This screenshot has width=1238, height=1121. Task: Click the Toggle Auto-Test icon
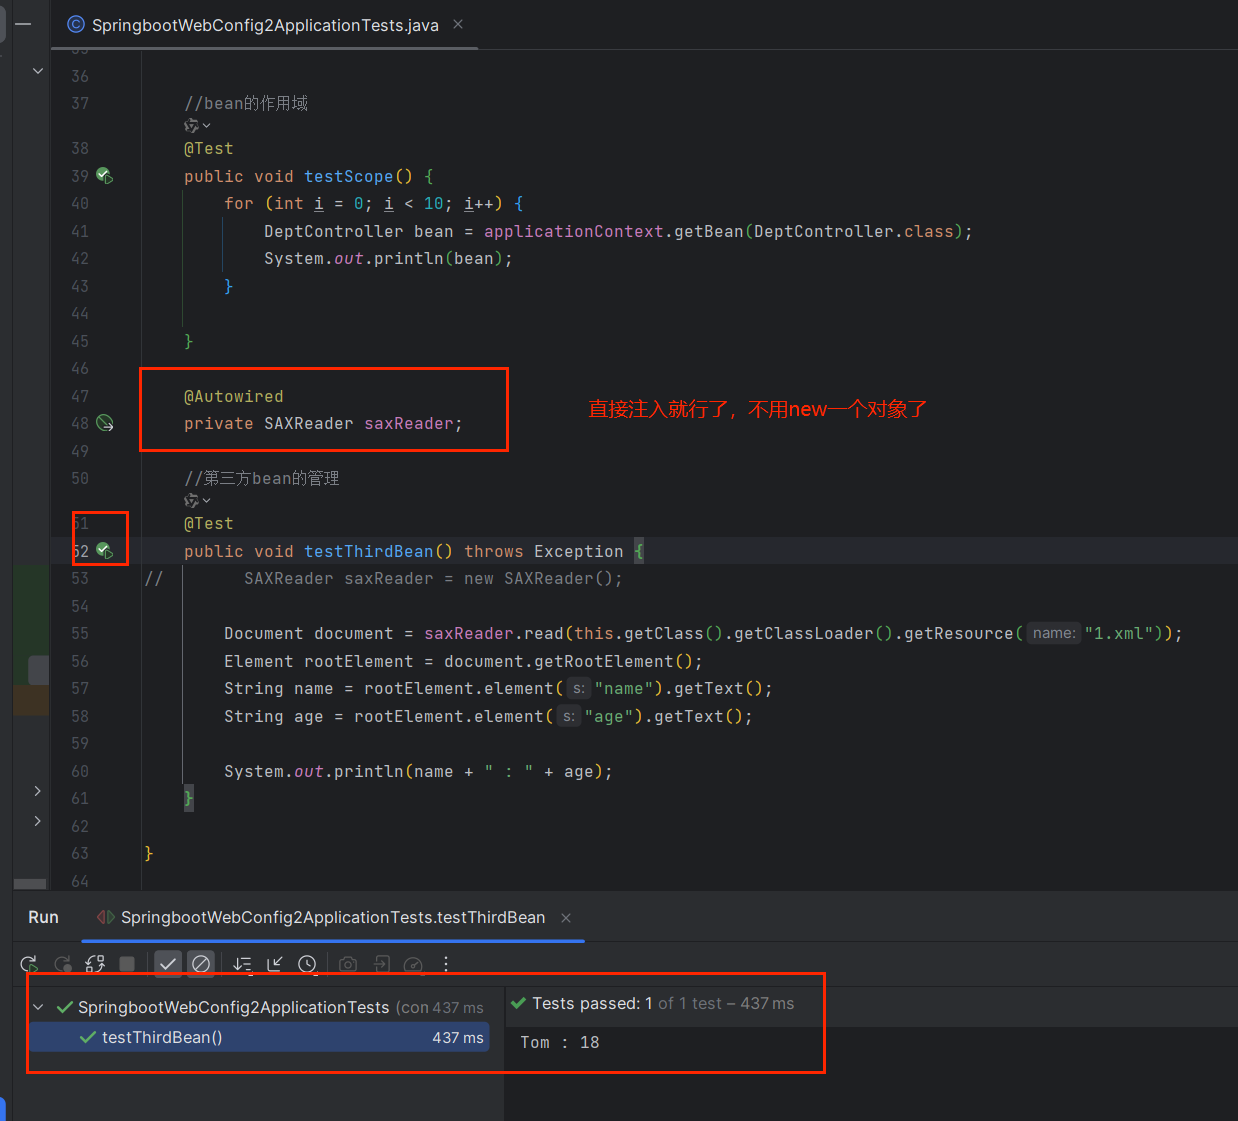(95, 964)
